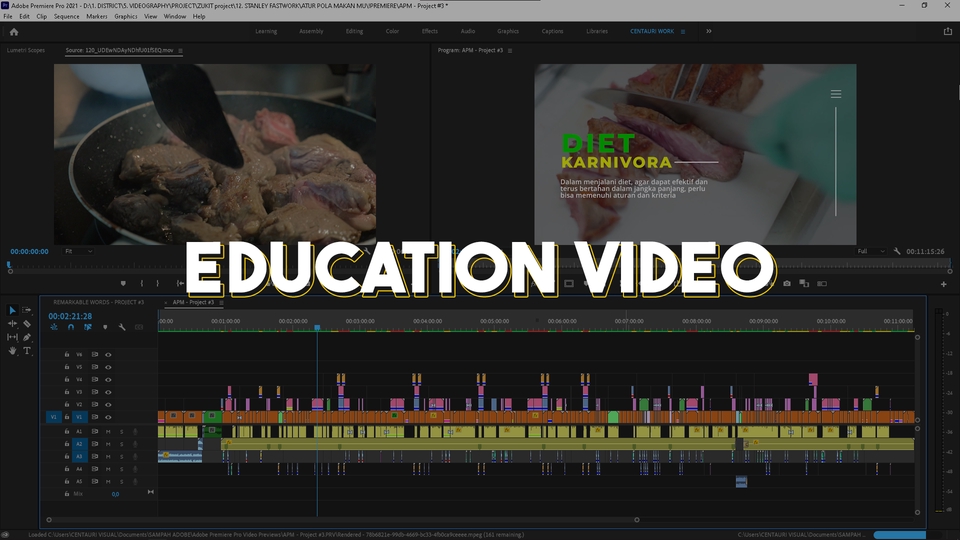
Task: Open the Sequence menu
Action: tap(66, 17)
